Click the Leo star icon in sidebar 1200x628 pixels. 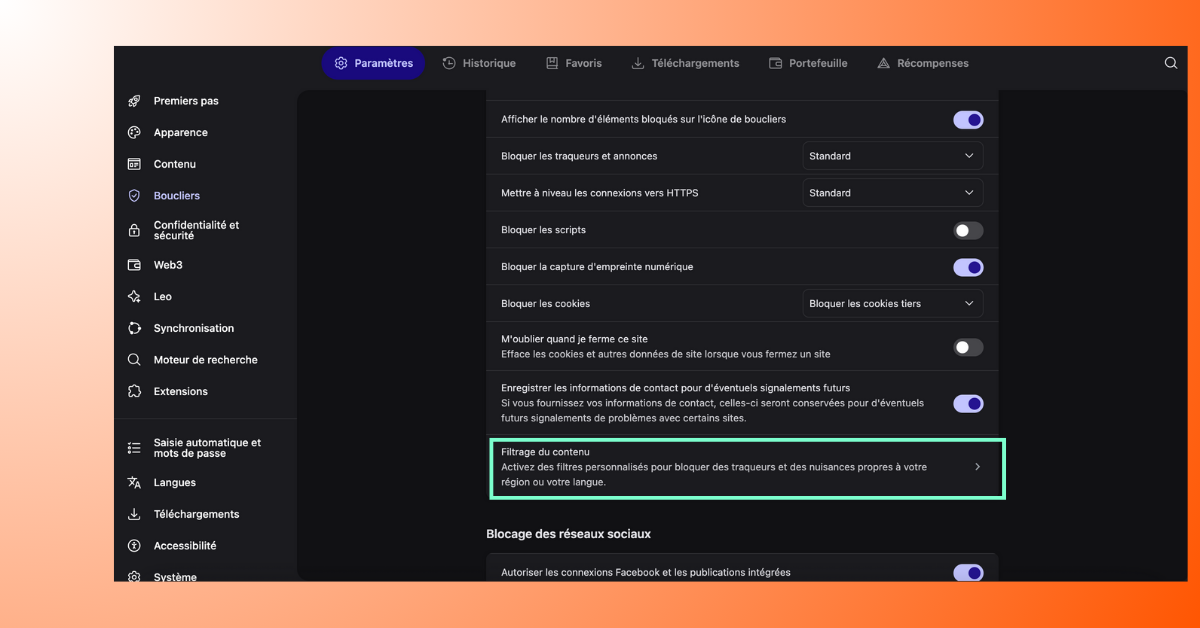click(x=134, y=297)
